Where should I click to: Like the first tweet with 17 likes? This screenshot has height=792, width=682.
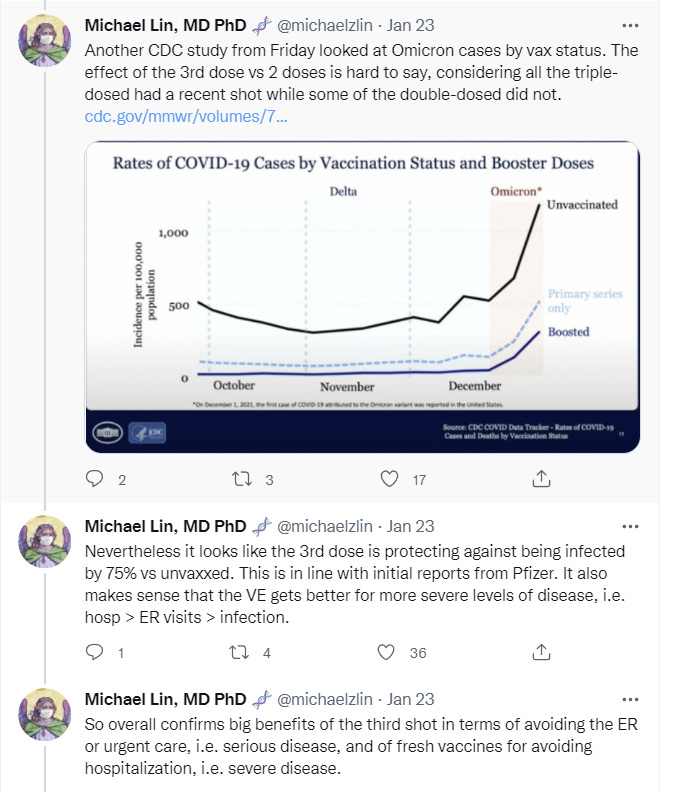click(389, 479)
